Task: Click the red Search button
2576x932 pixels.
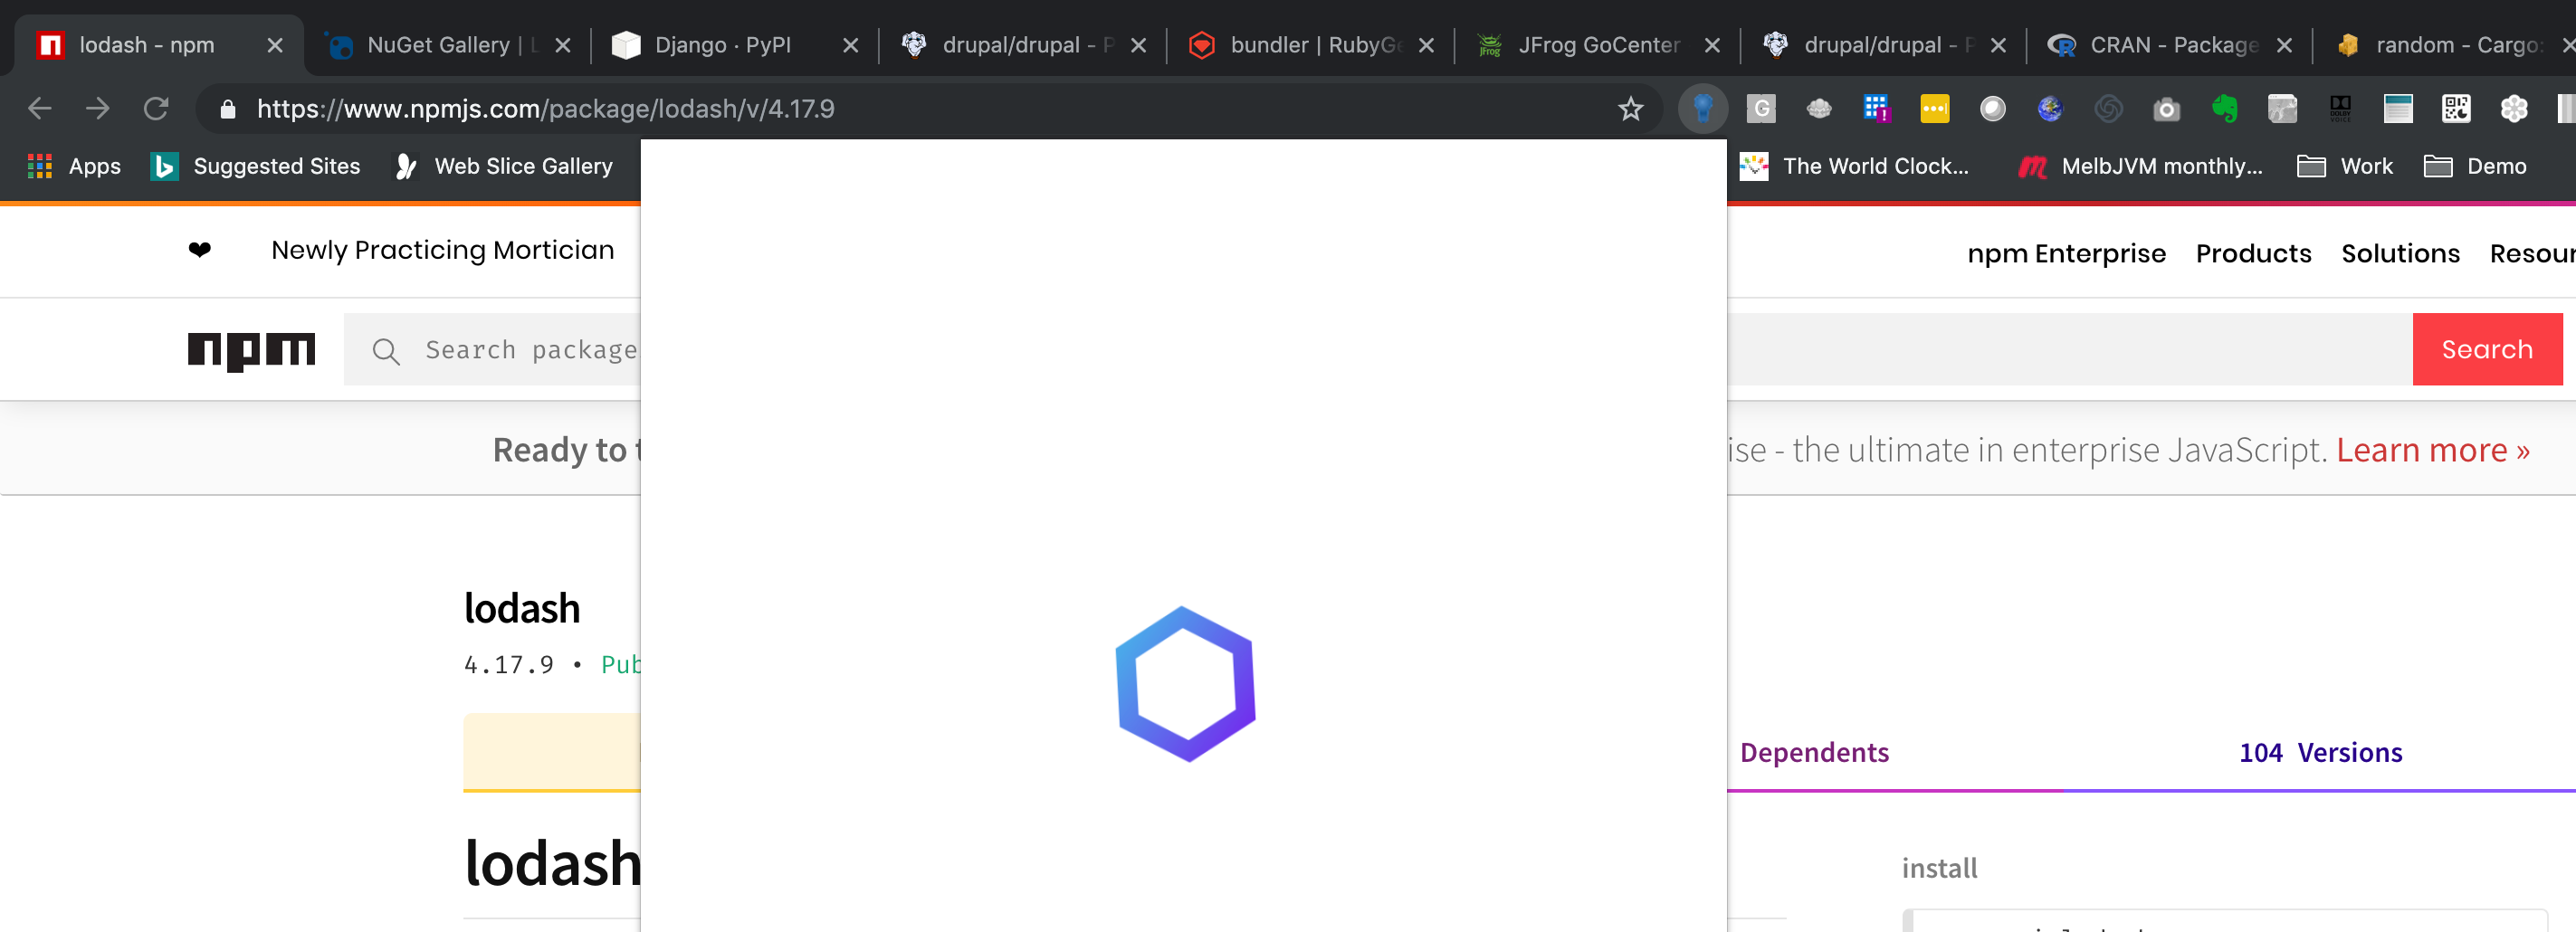Action: [2487, 349]
